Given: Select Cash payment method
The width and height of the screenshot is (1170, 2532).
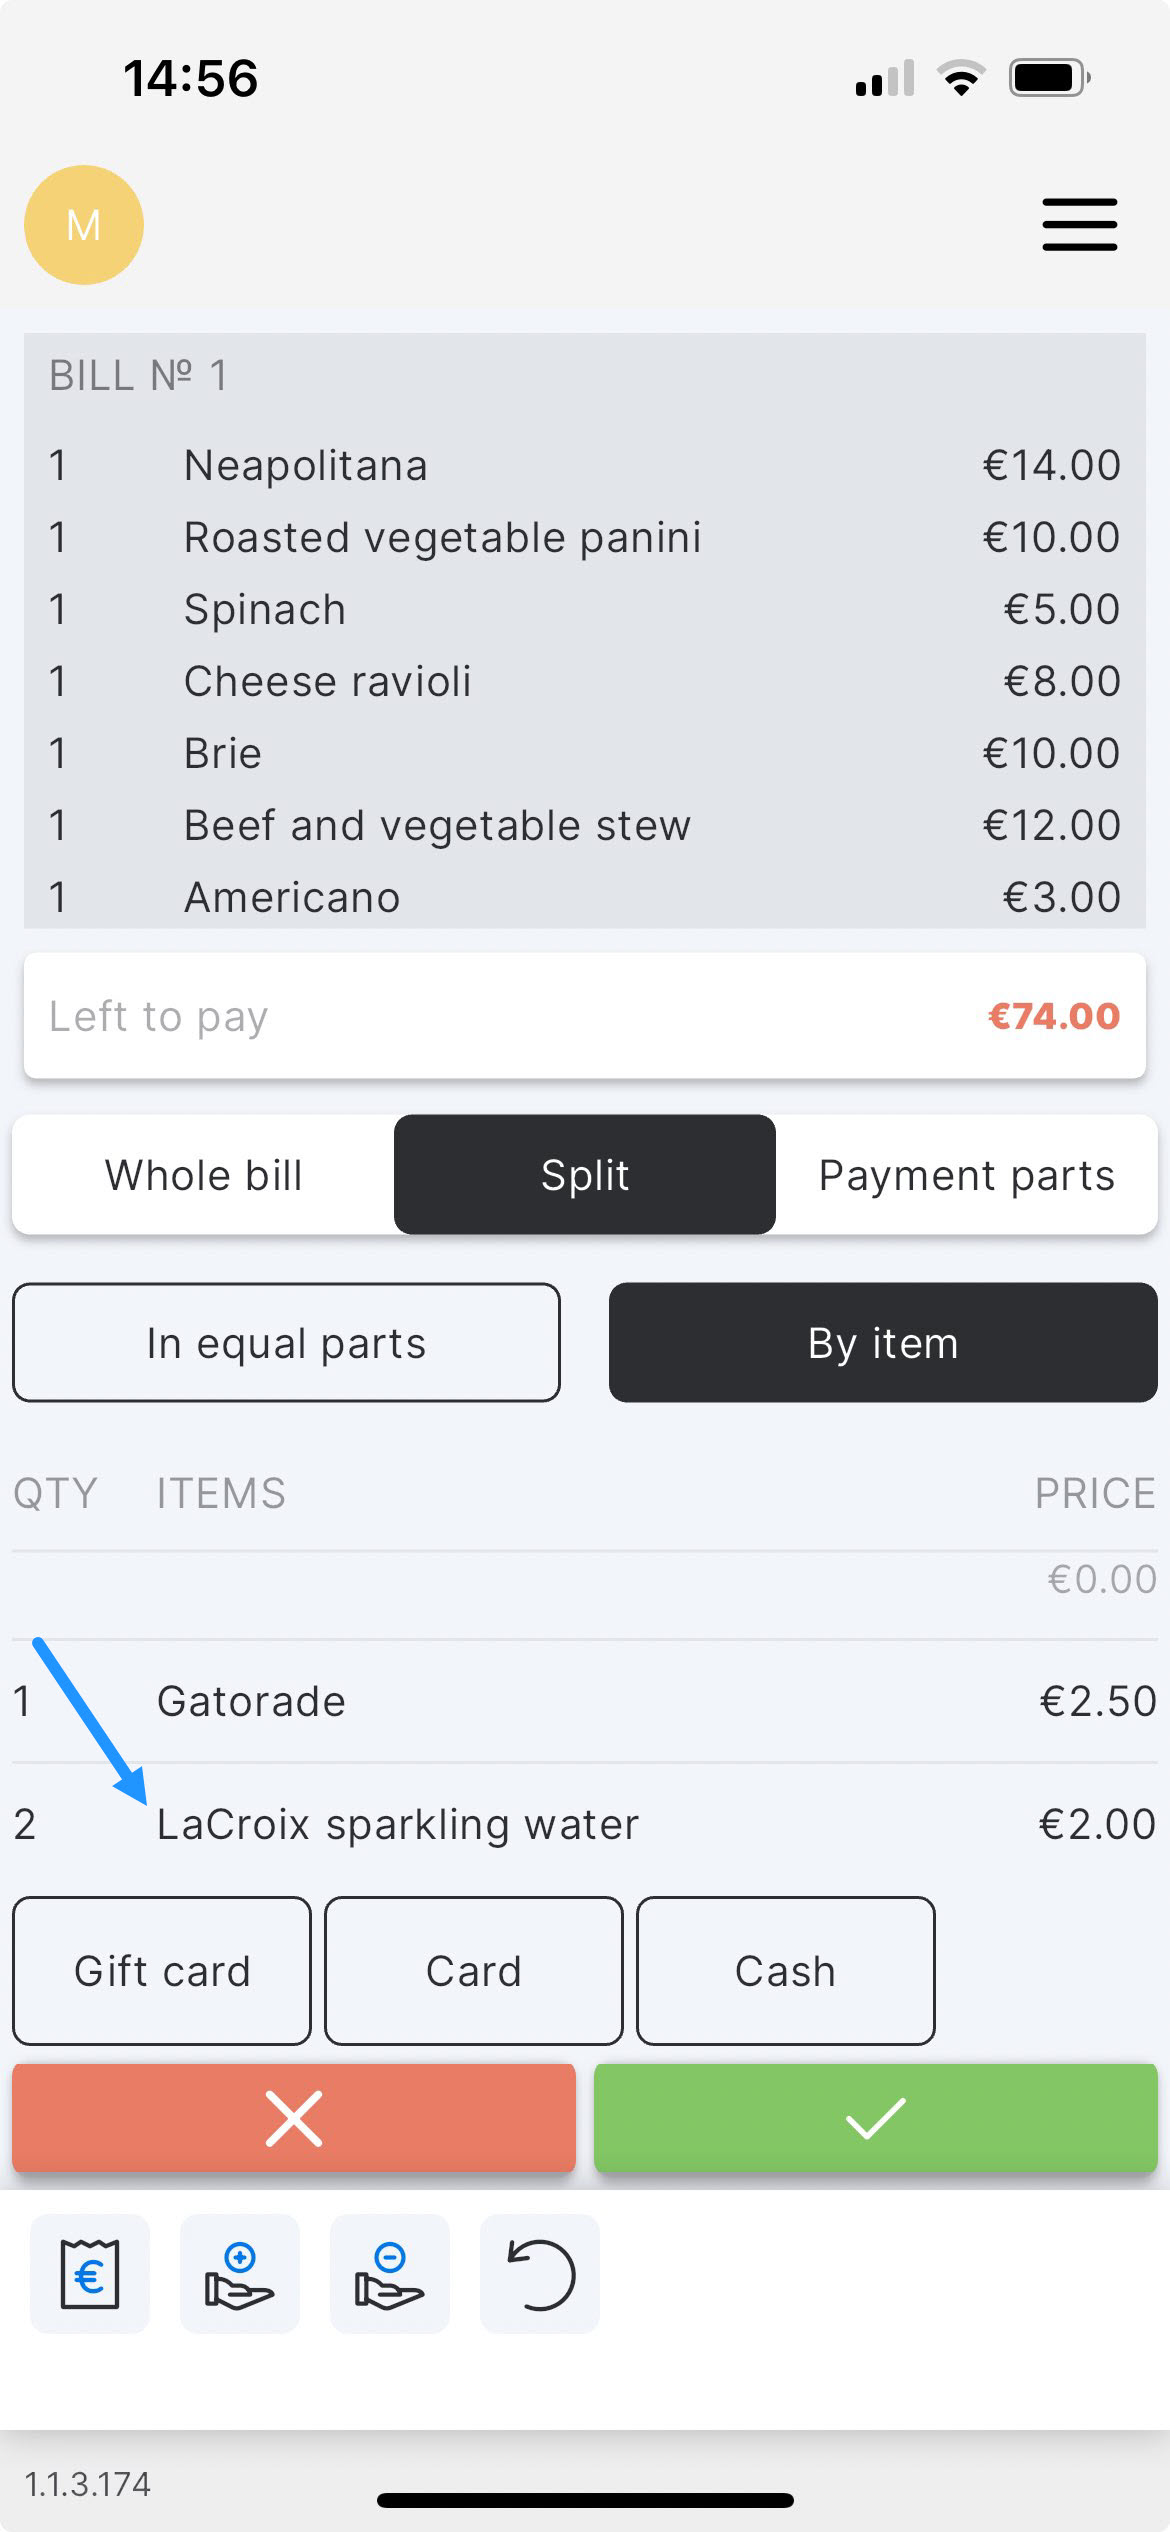Looking at the screenshot, I should pos(786,1971).
